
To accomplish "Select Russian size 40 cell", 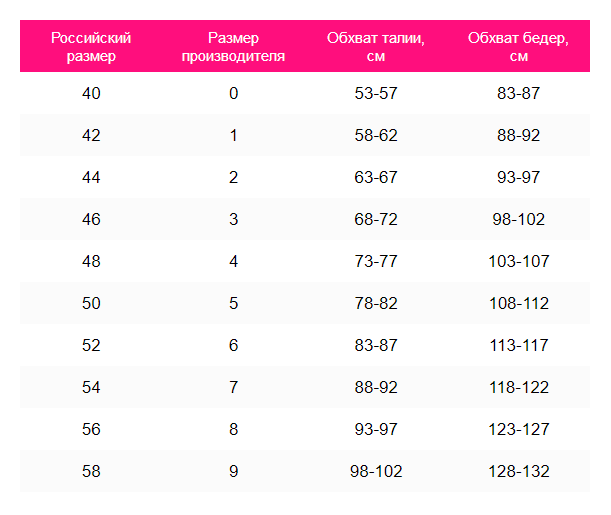I will click(x=91, y=93).
